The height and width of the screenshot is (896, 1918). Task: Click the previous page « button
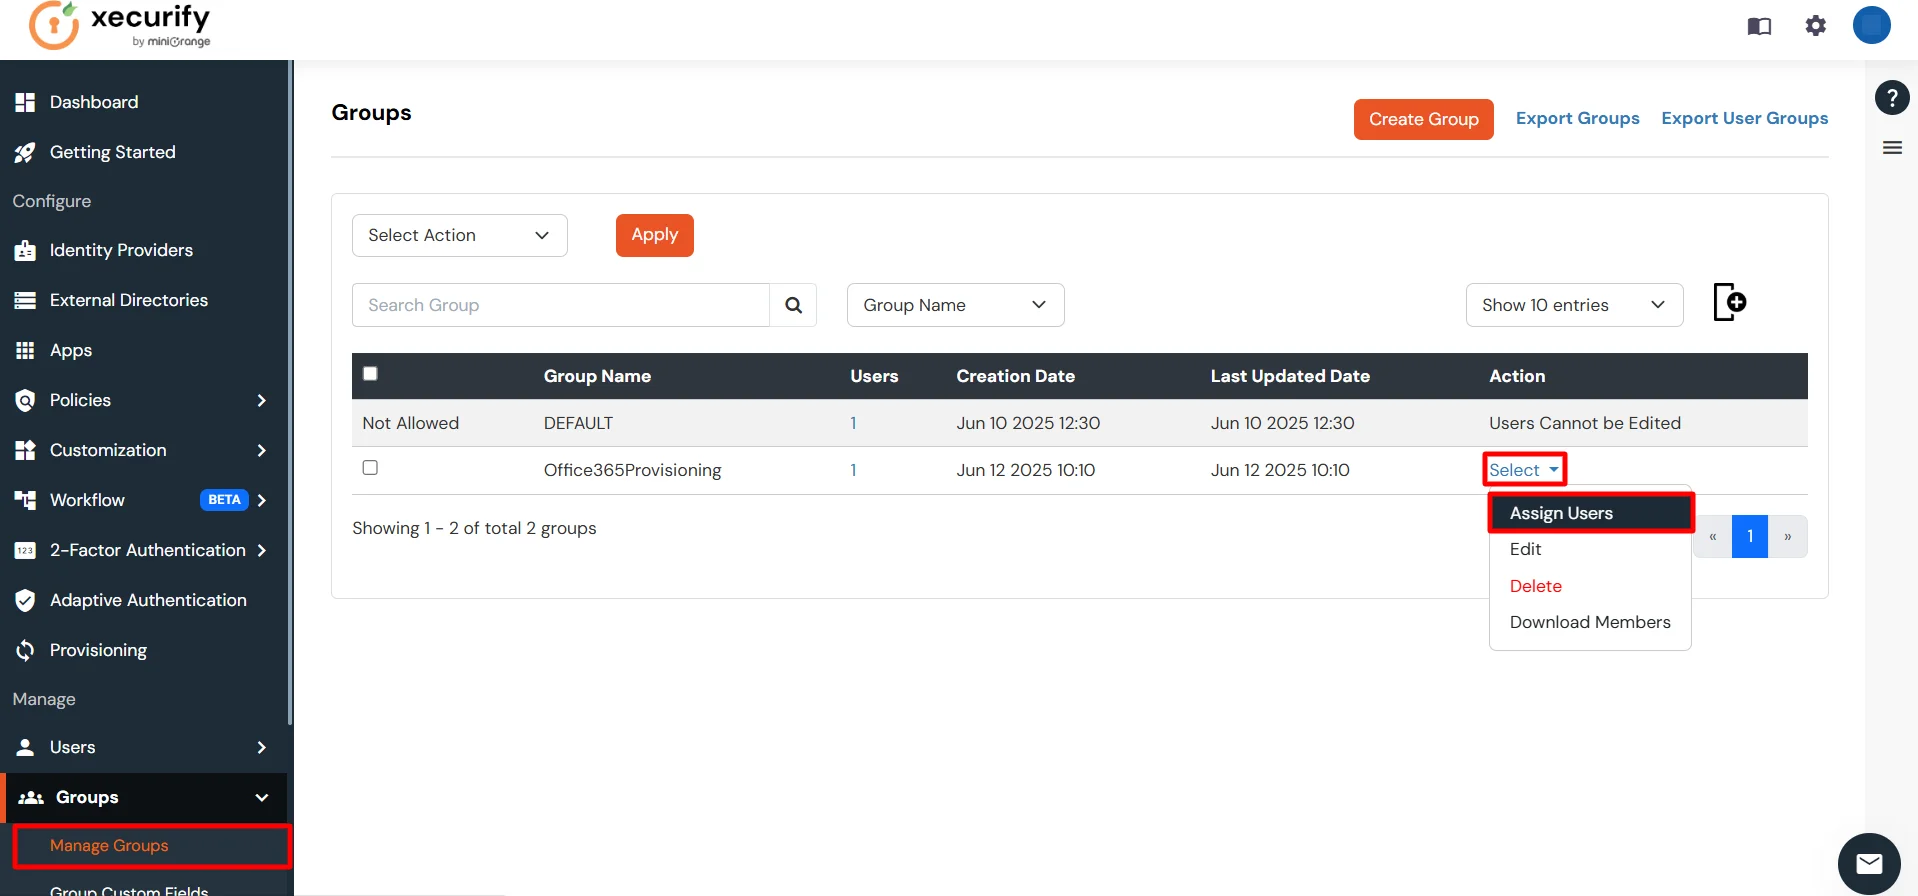click(1713, 536)
